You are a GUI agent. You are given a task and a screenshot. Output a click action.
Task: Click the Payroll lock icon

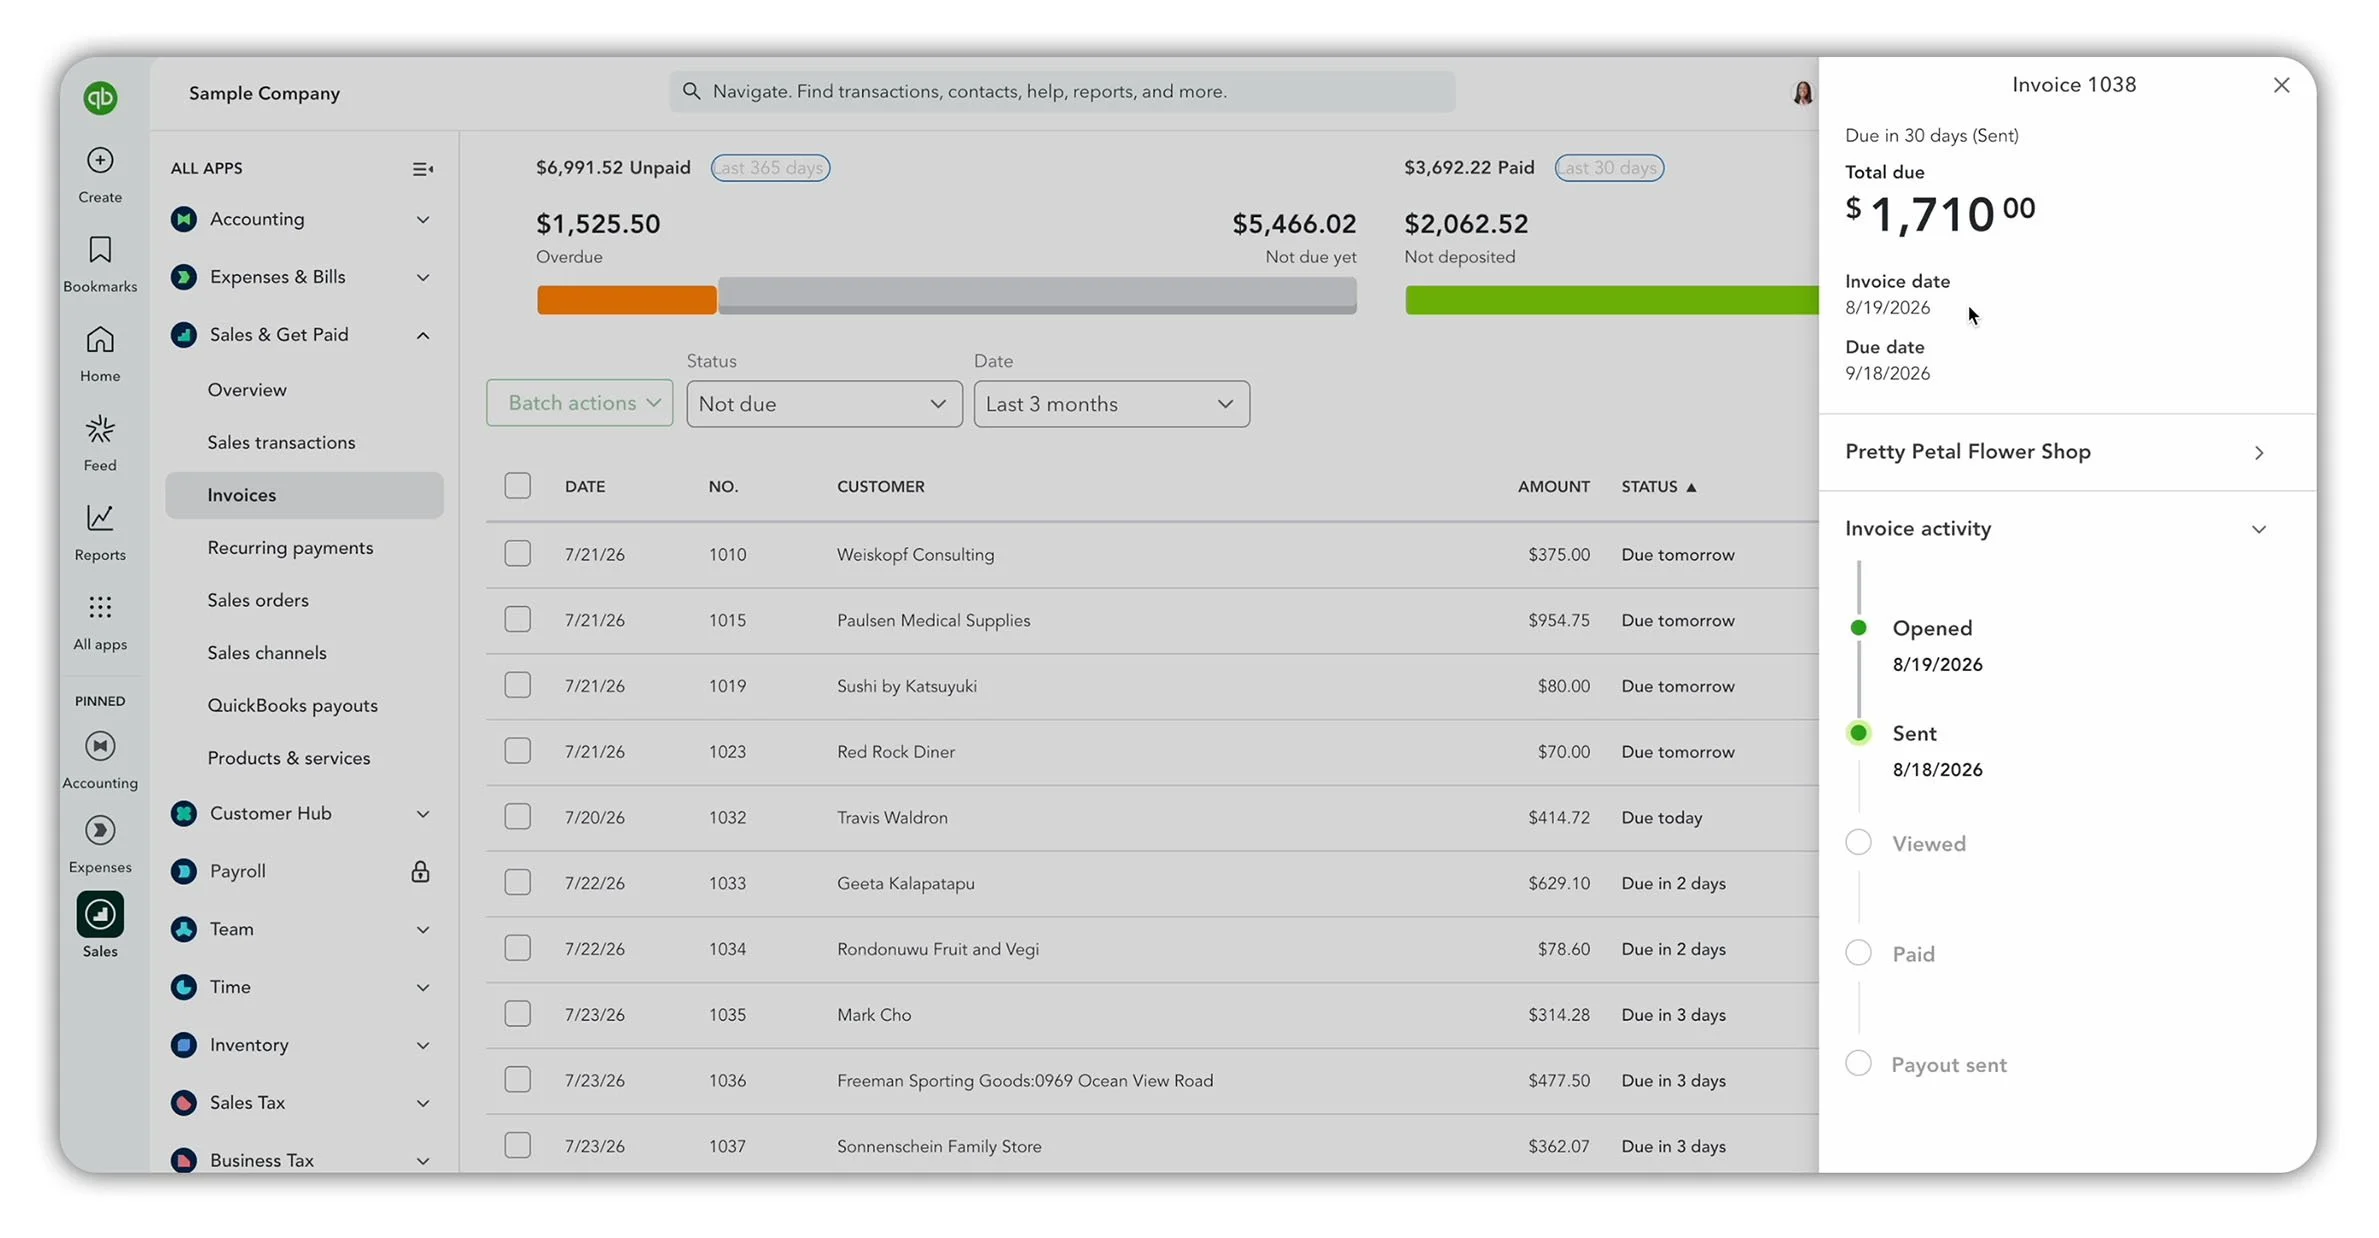coord(420,872)
